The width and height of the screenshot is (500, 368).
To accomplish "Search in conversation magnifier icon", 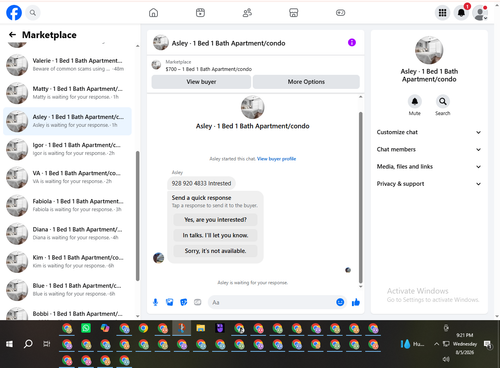I will pyautogui.click(x=443, y=101).
